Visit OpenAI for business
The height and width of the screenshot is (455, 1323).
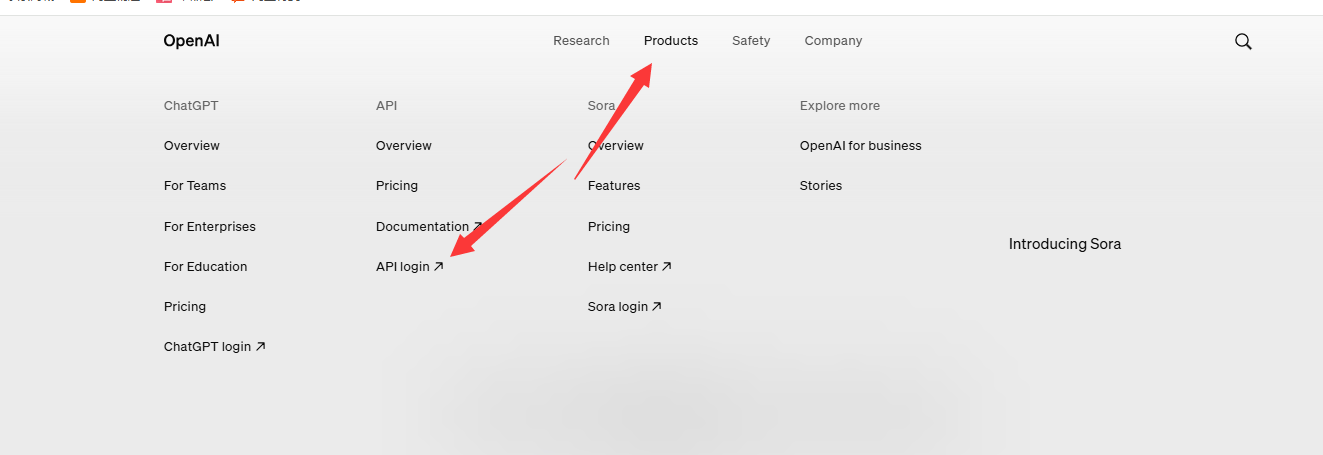(860, 146)
